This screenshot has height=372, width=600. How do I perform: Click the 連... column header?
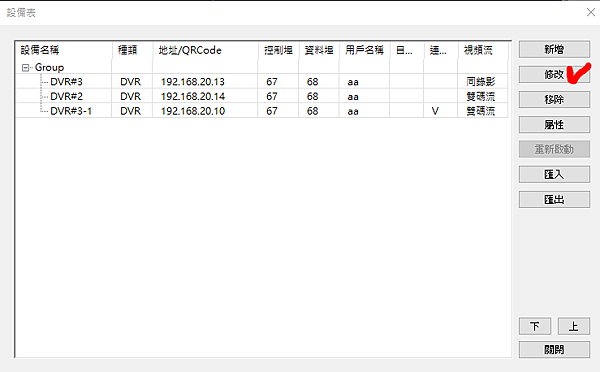(441, 50)
